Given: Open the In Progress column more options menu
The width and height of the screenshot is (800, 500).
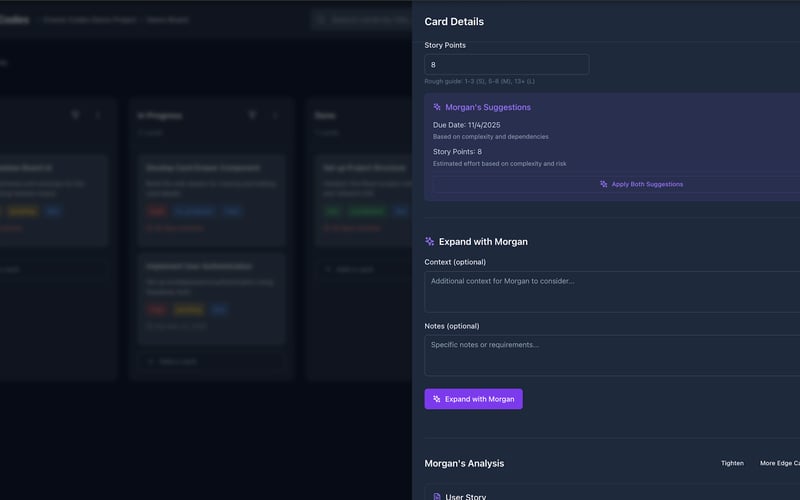Looking at the screenshot, I should pyautogui.click(x=274, y=115).
